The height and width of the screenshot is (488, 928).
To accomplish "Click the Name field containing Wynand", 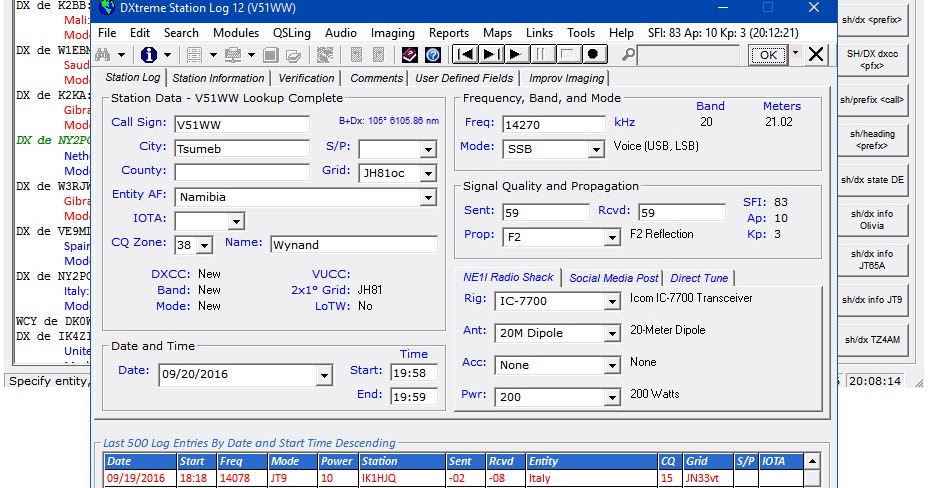I will (x=354, y=245).
